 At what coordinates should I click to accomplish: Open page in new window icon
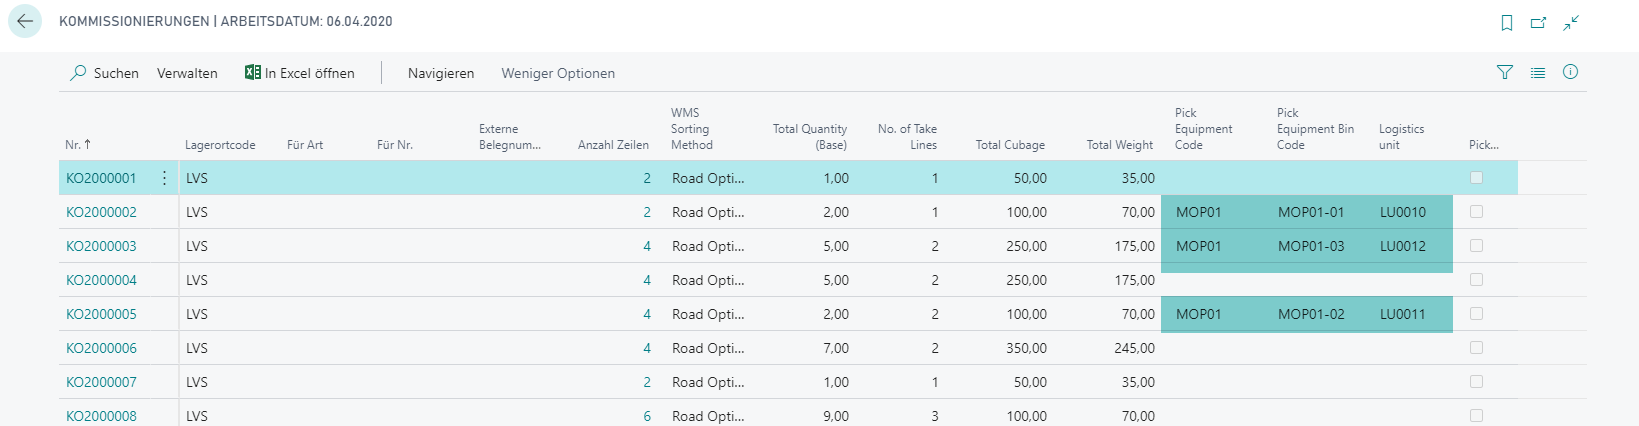pyautogui.click(x=1539, y=23)
